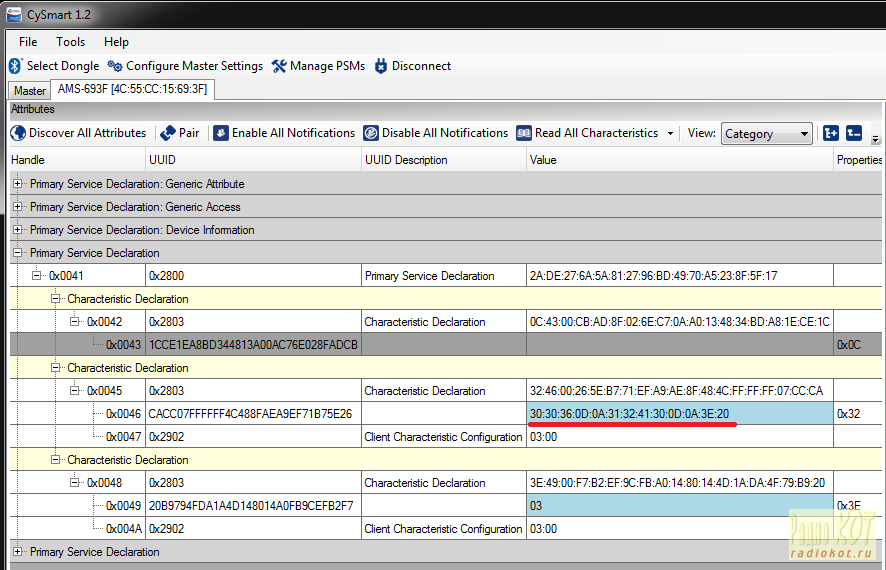Click the CySmart app icon in title bar
This screenshot has width=886, height=570.
[14, 15]
